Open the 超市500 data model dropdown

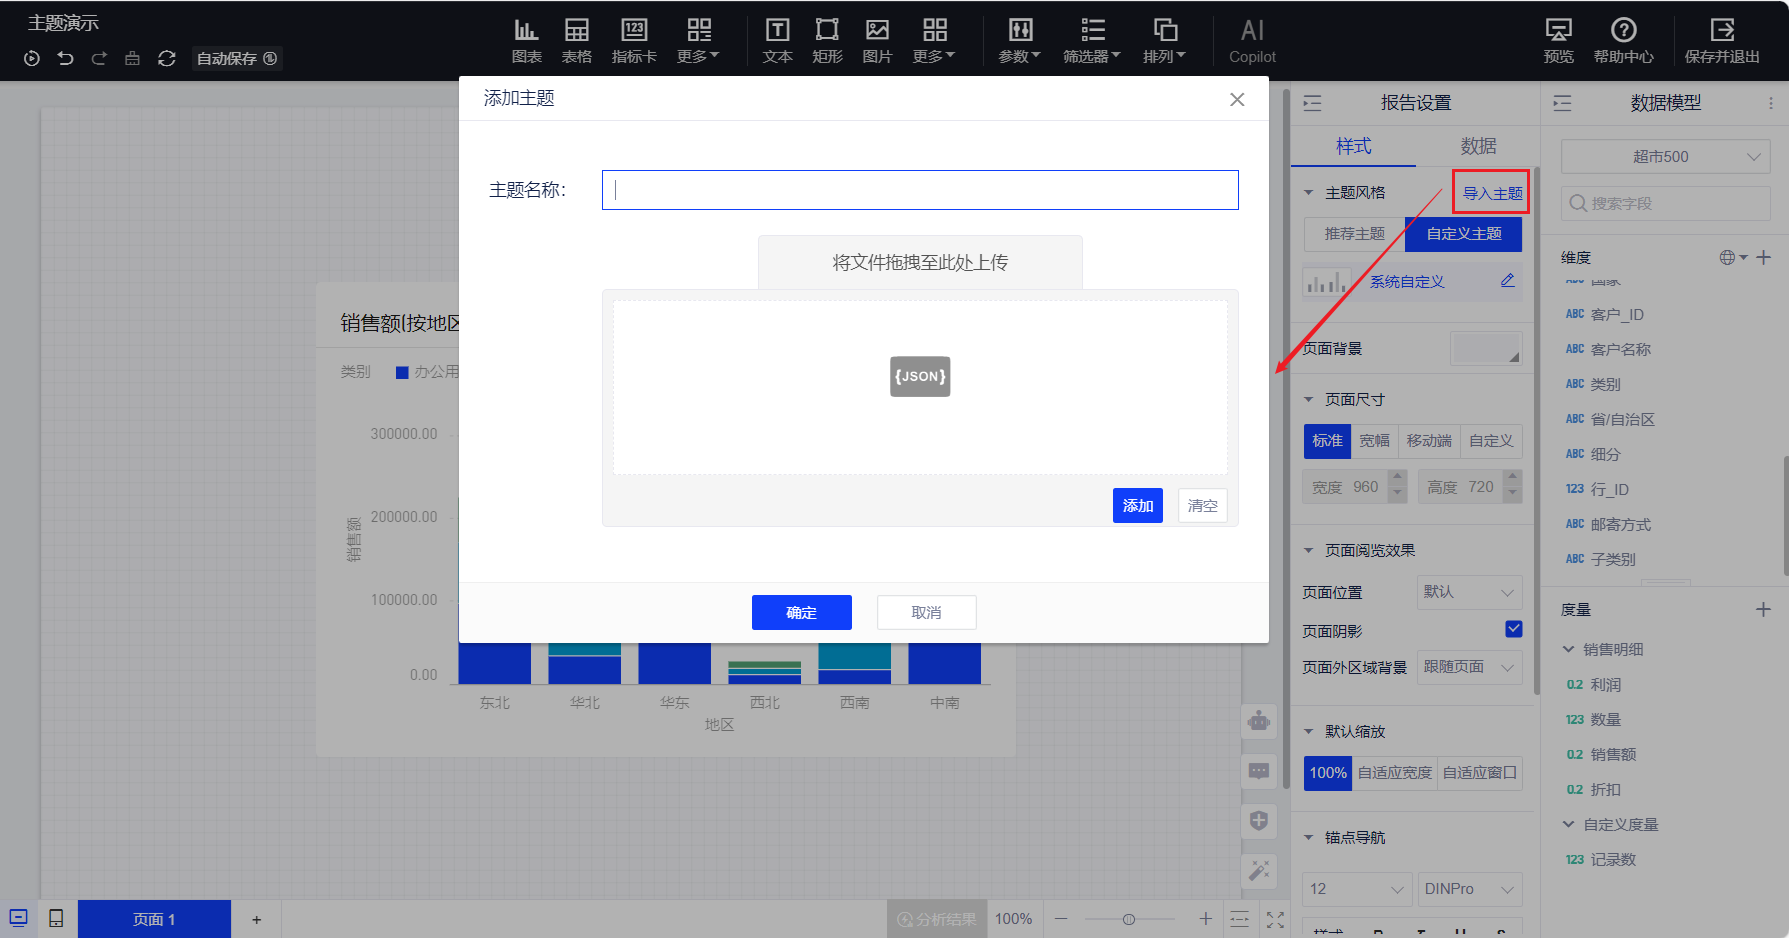pyautogui.click(x=1665, y=157)
